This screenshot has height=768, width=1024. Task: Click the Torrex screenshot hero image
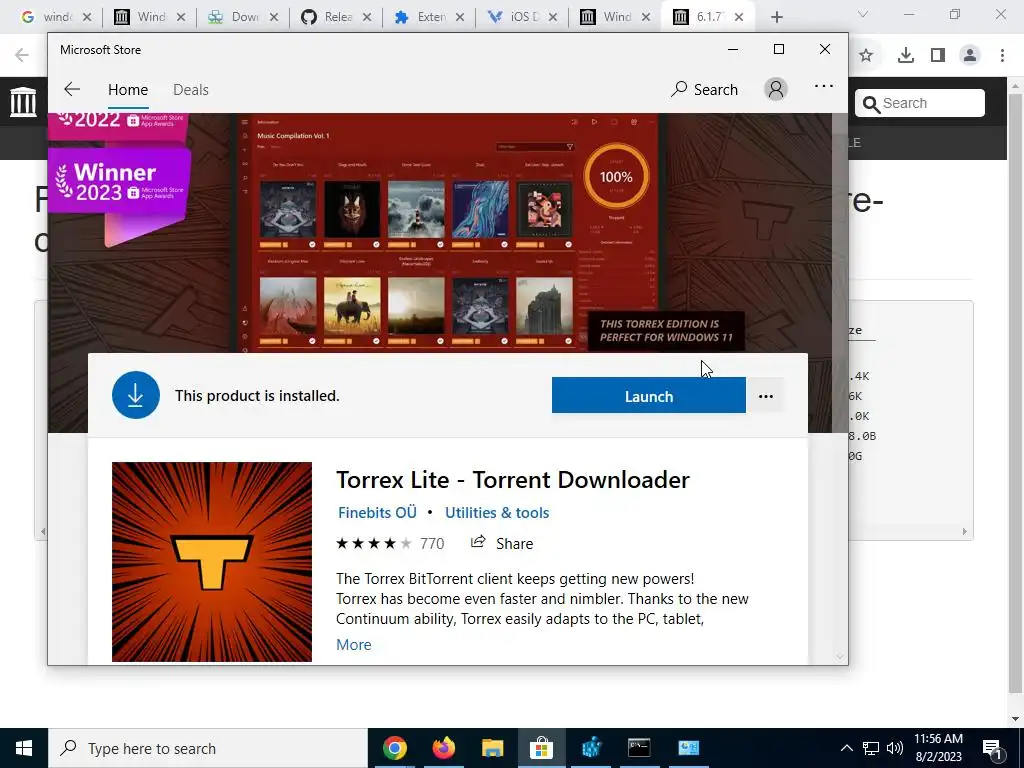[x=448, y=232]
